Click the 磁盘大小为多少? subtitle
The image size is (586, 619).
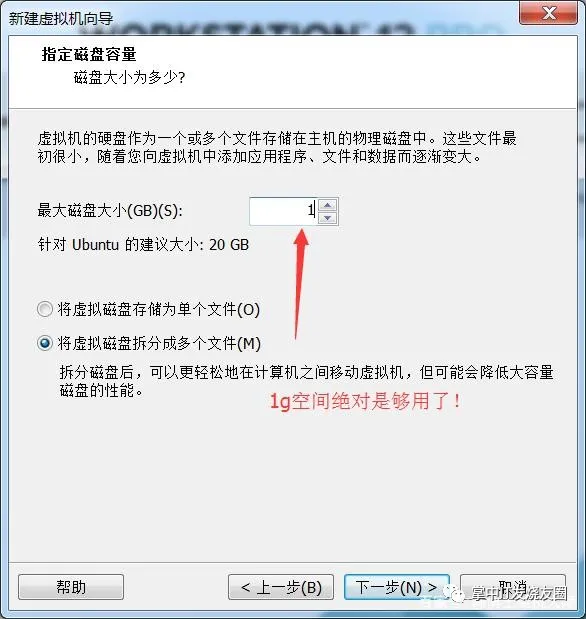coord(130,77)
